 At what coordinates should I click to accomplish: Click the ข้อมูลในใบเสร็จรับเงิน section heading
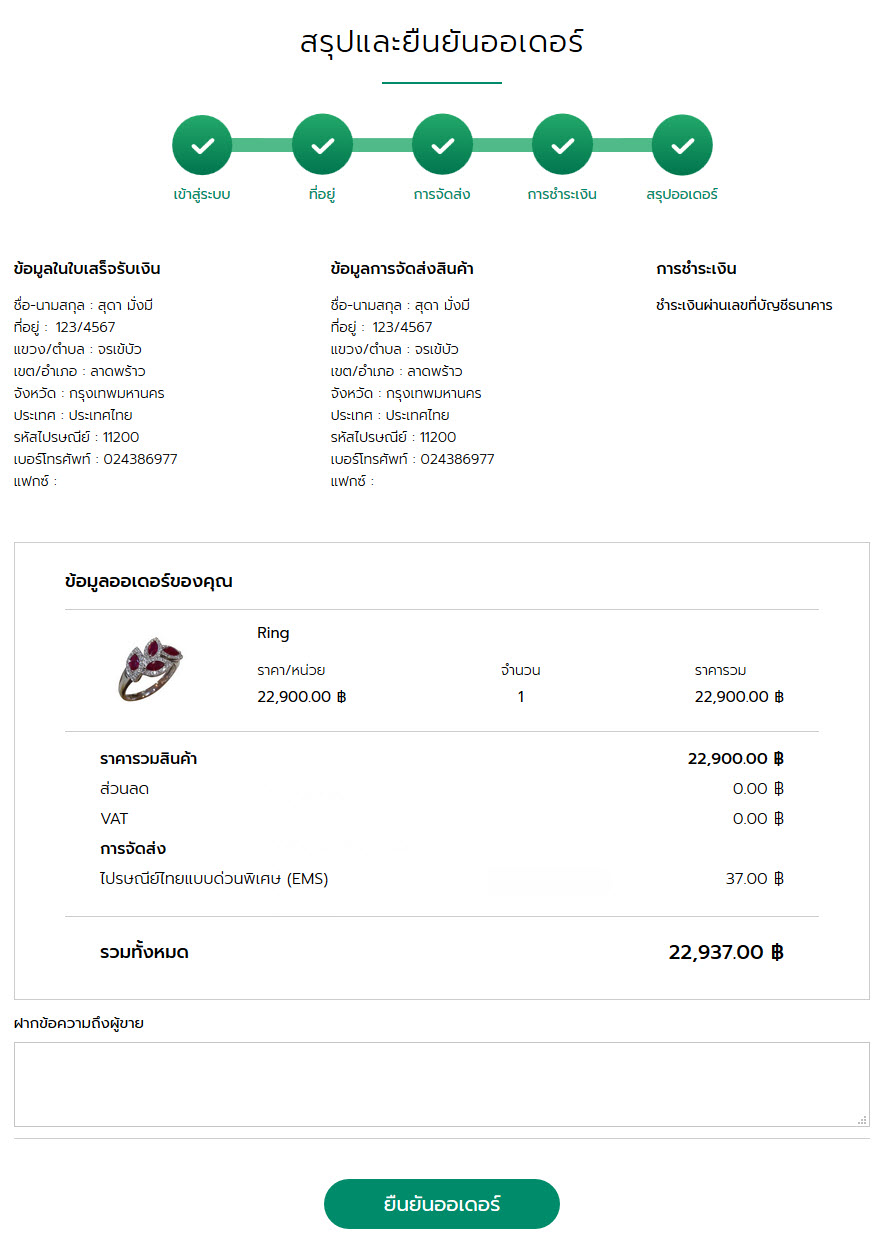click(x=87, y=269)
